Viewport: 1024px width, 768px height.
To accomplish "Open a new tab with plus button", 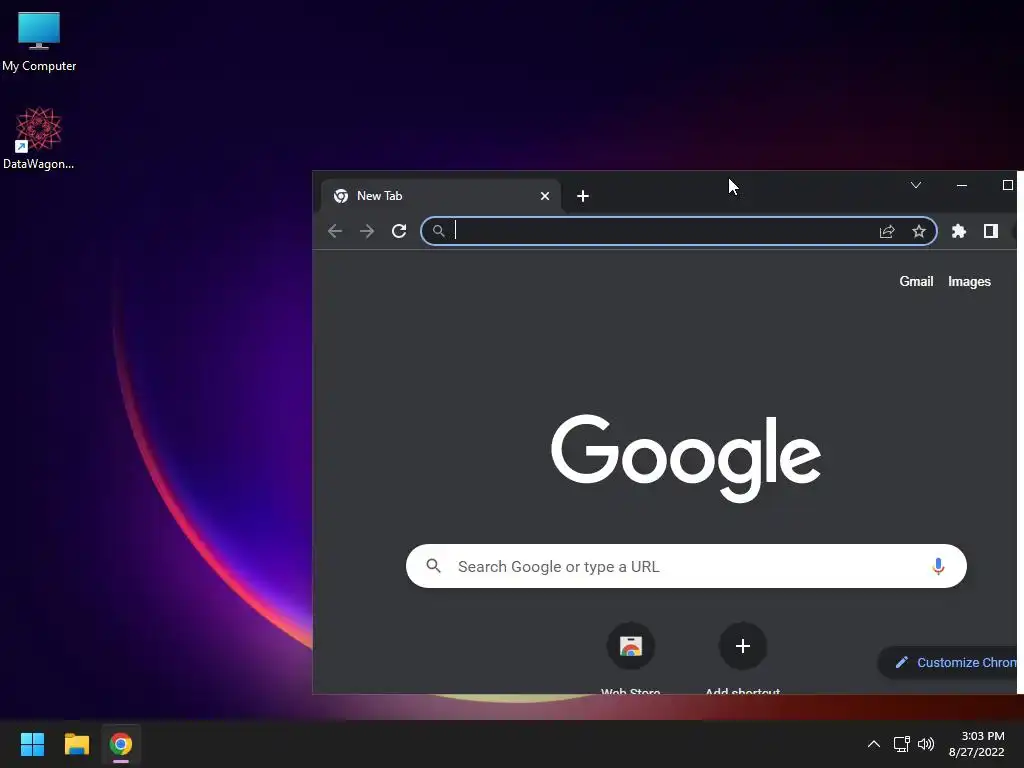I will coord(583,196).
